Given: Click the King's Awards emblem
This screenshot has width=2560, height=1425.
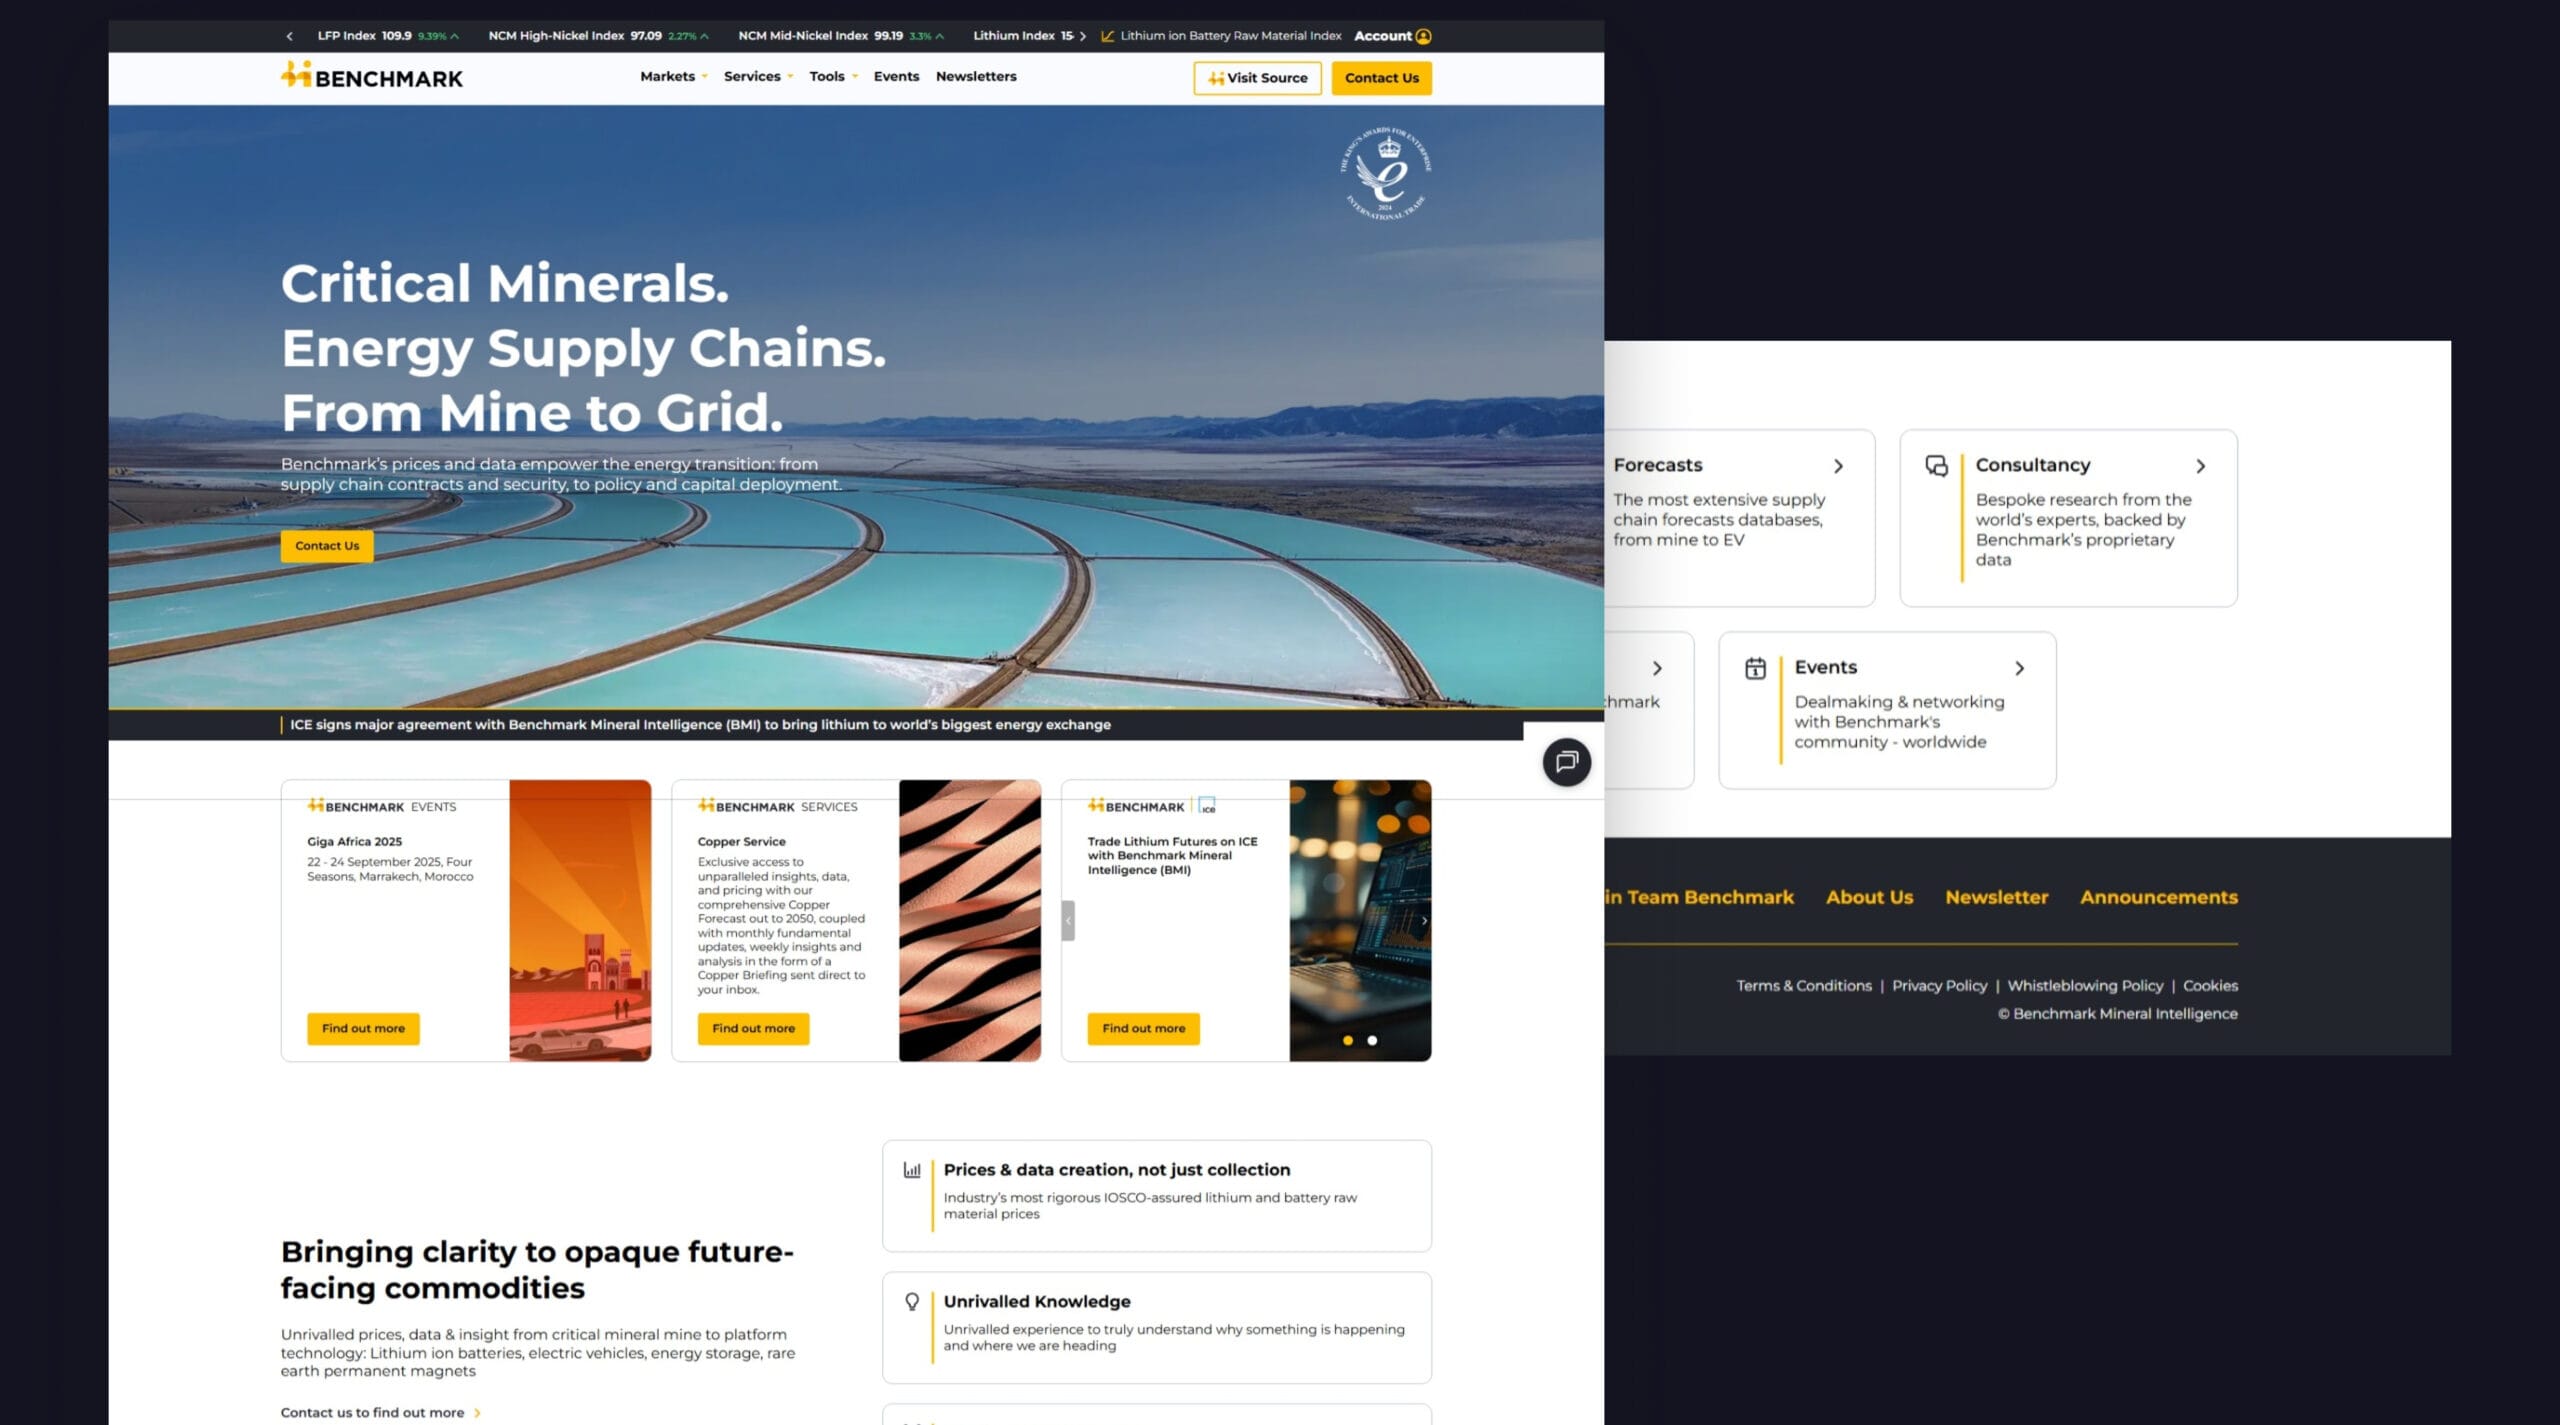Looking at the screenshot, I should click(x=1386, y=173).
